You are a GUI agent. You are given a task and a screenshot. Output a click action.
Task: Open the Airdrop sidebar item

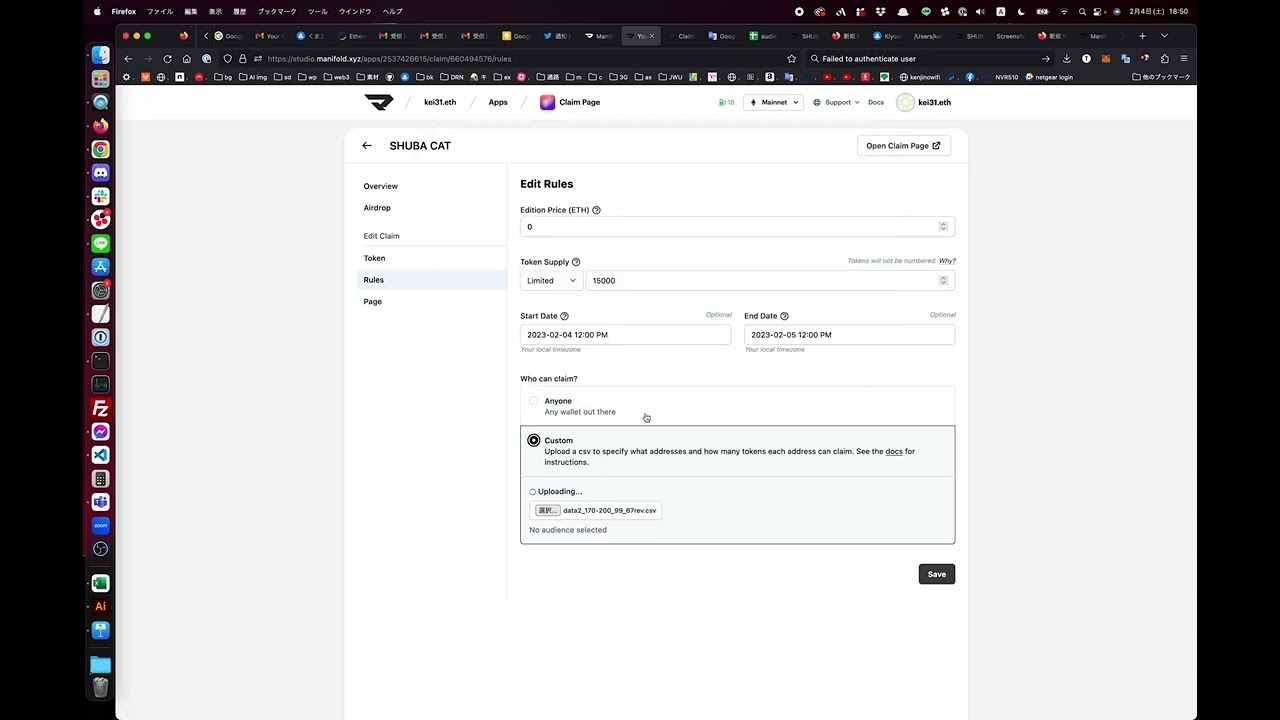[377, 208]
